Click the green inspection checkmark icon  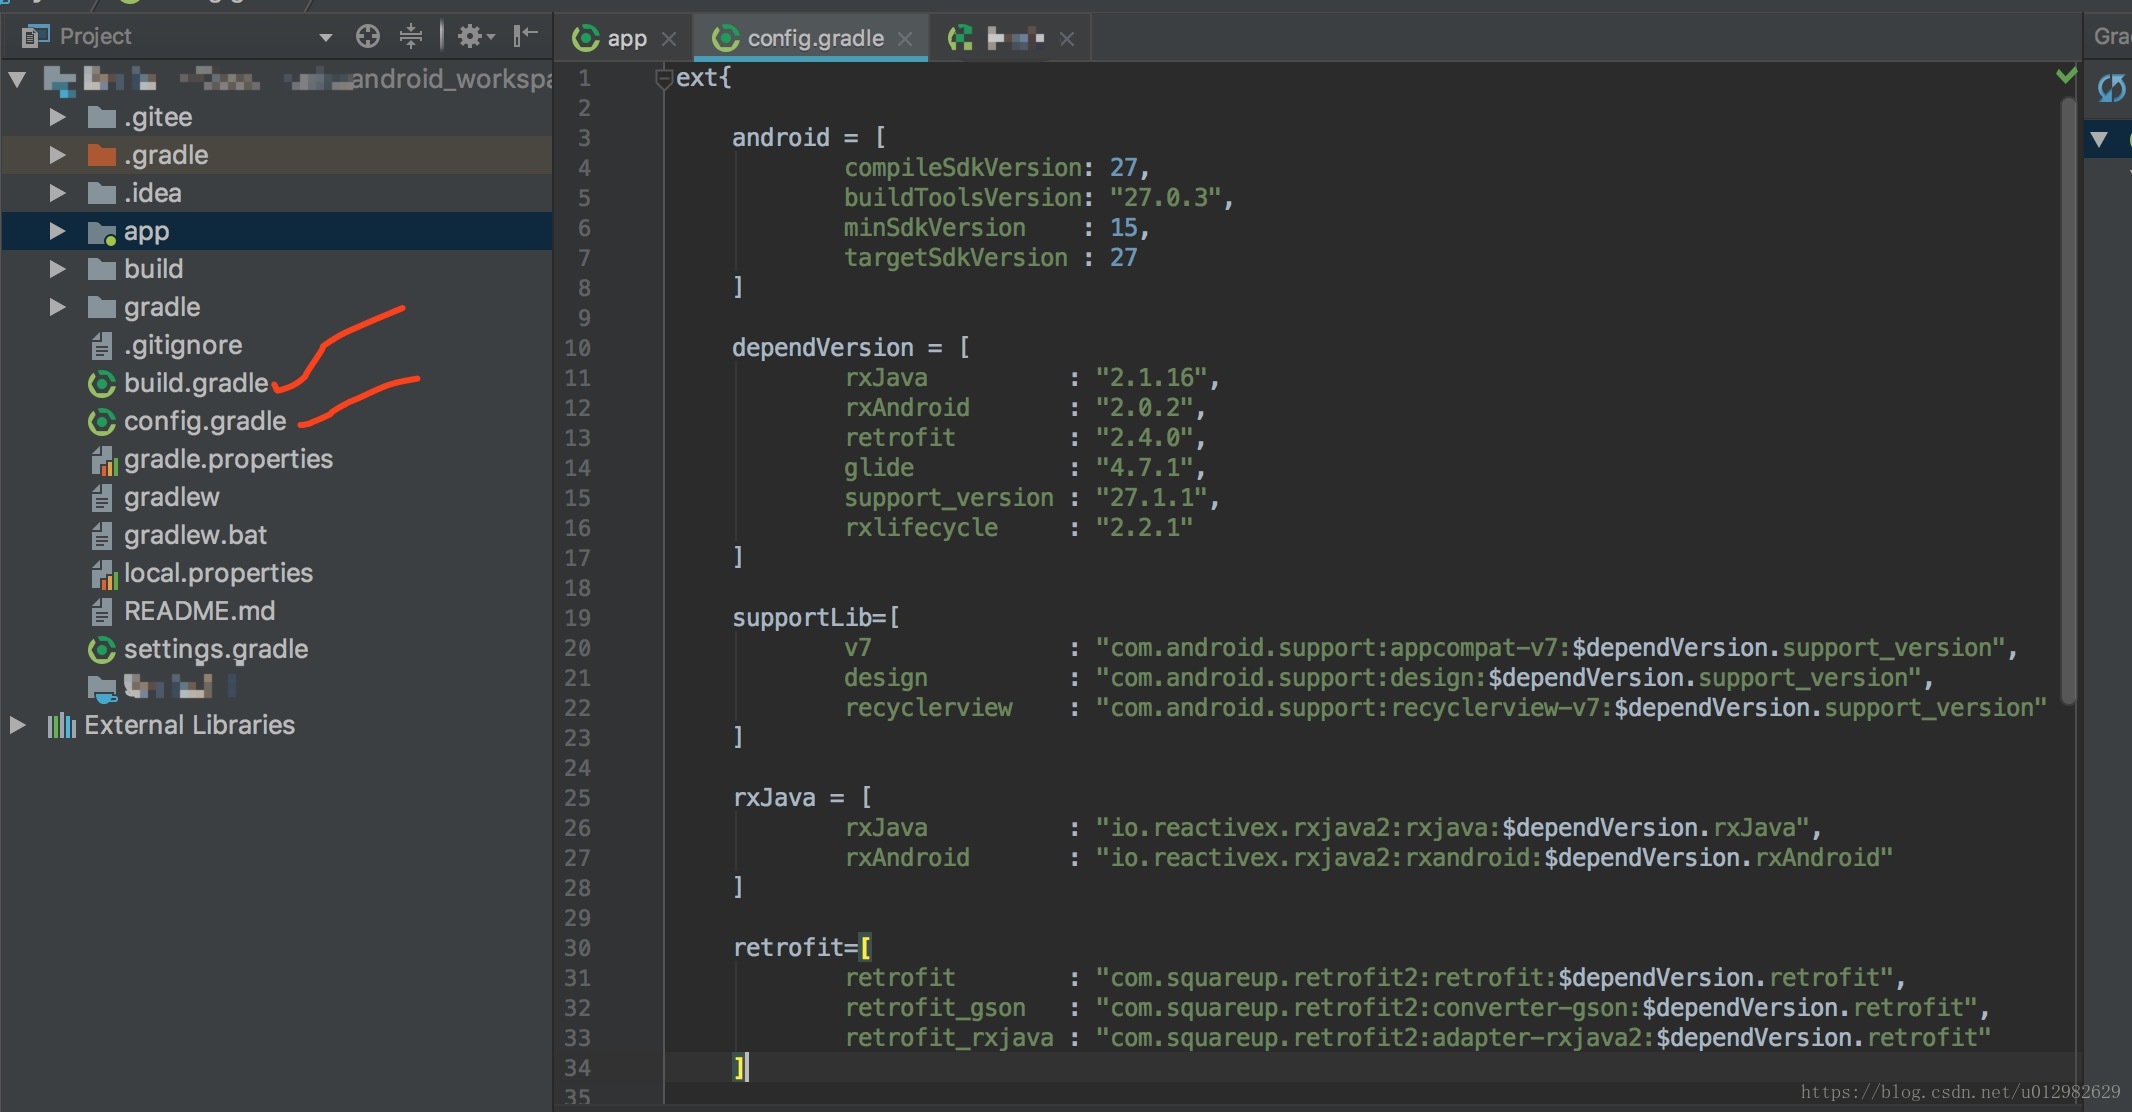2066,76
